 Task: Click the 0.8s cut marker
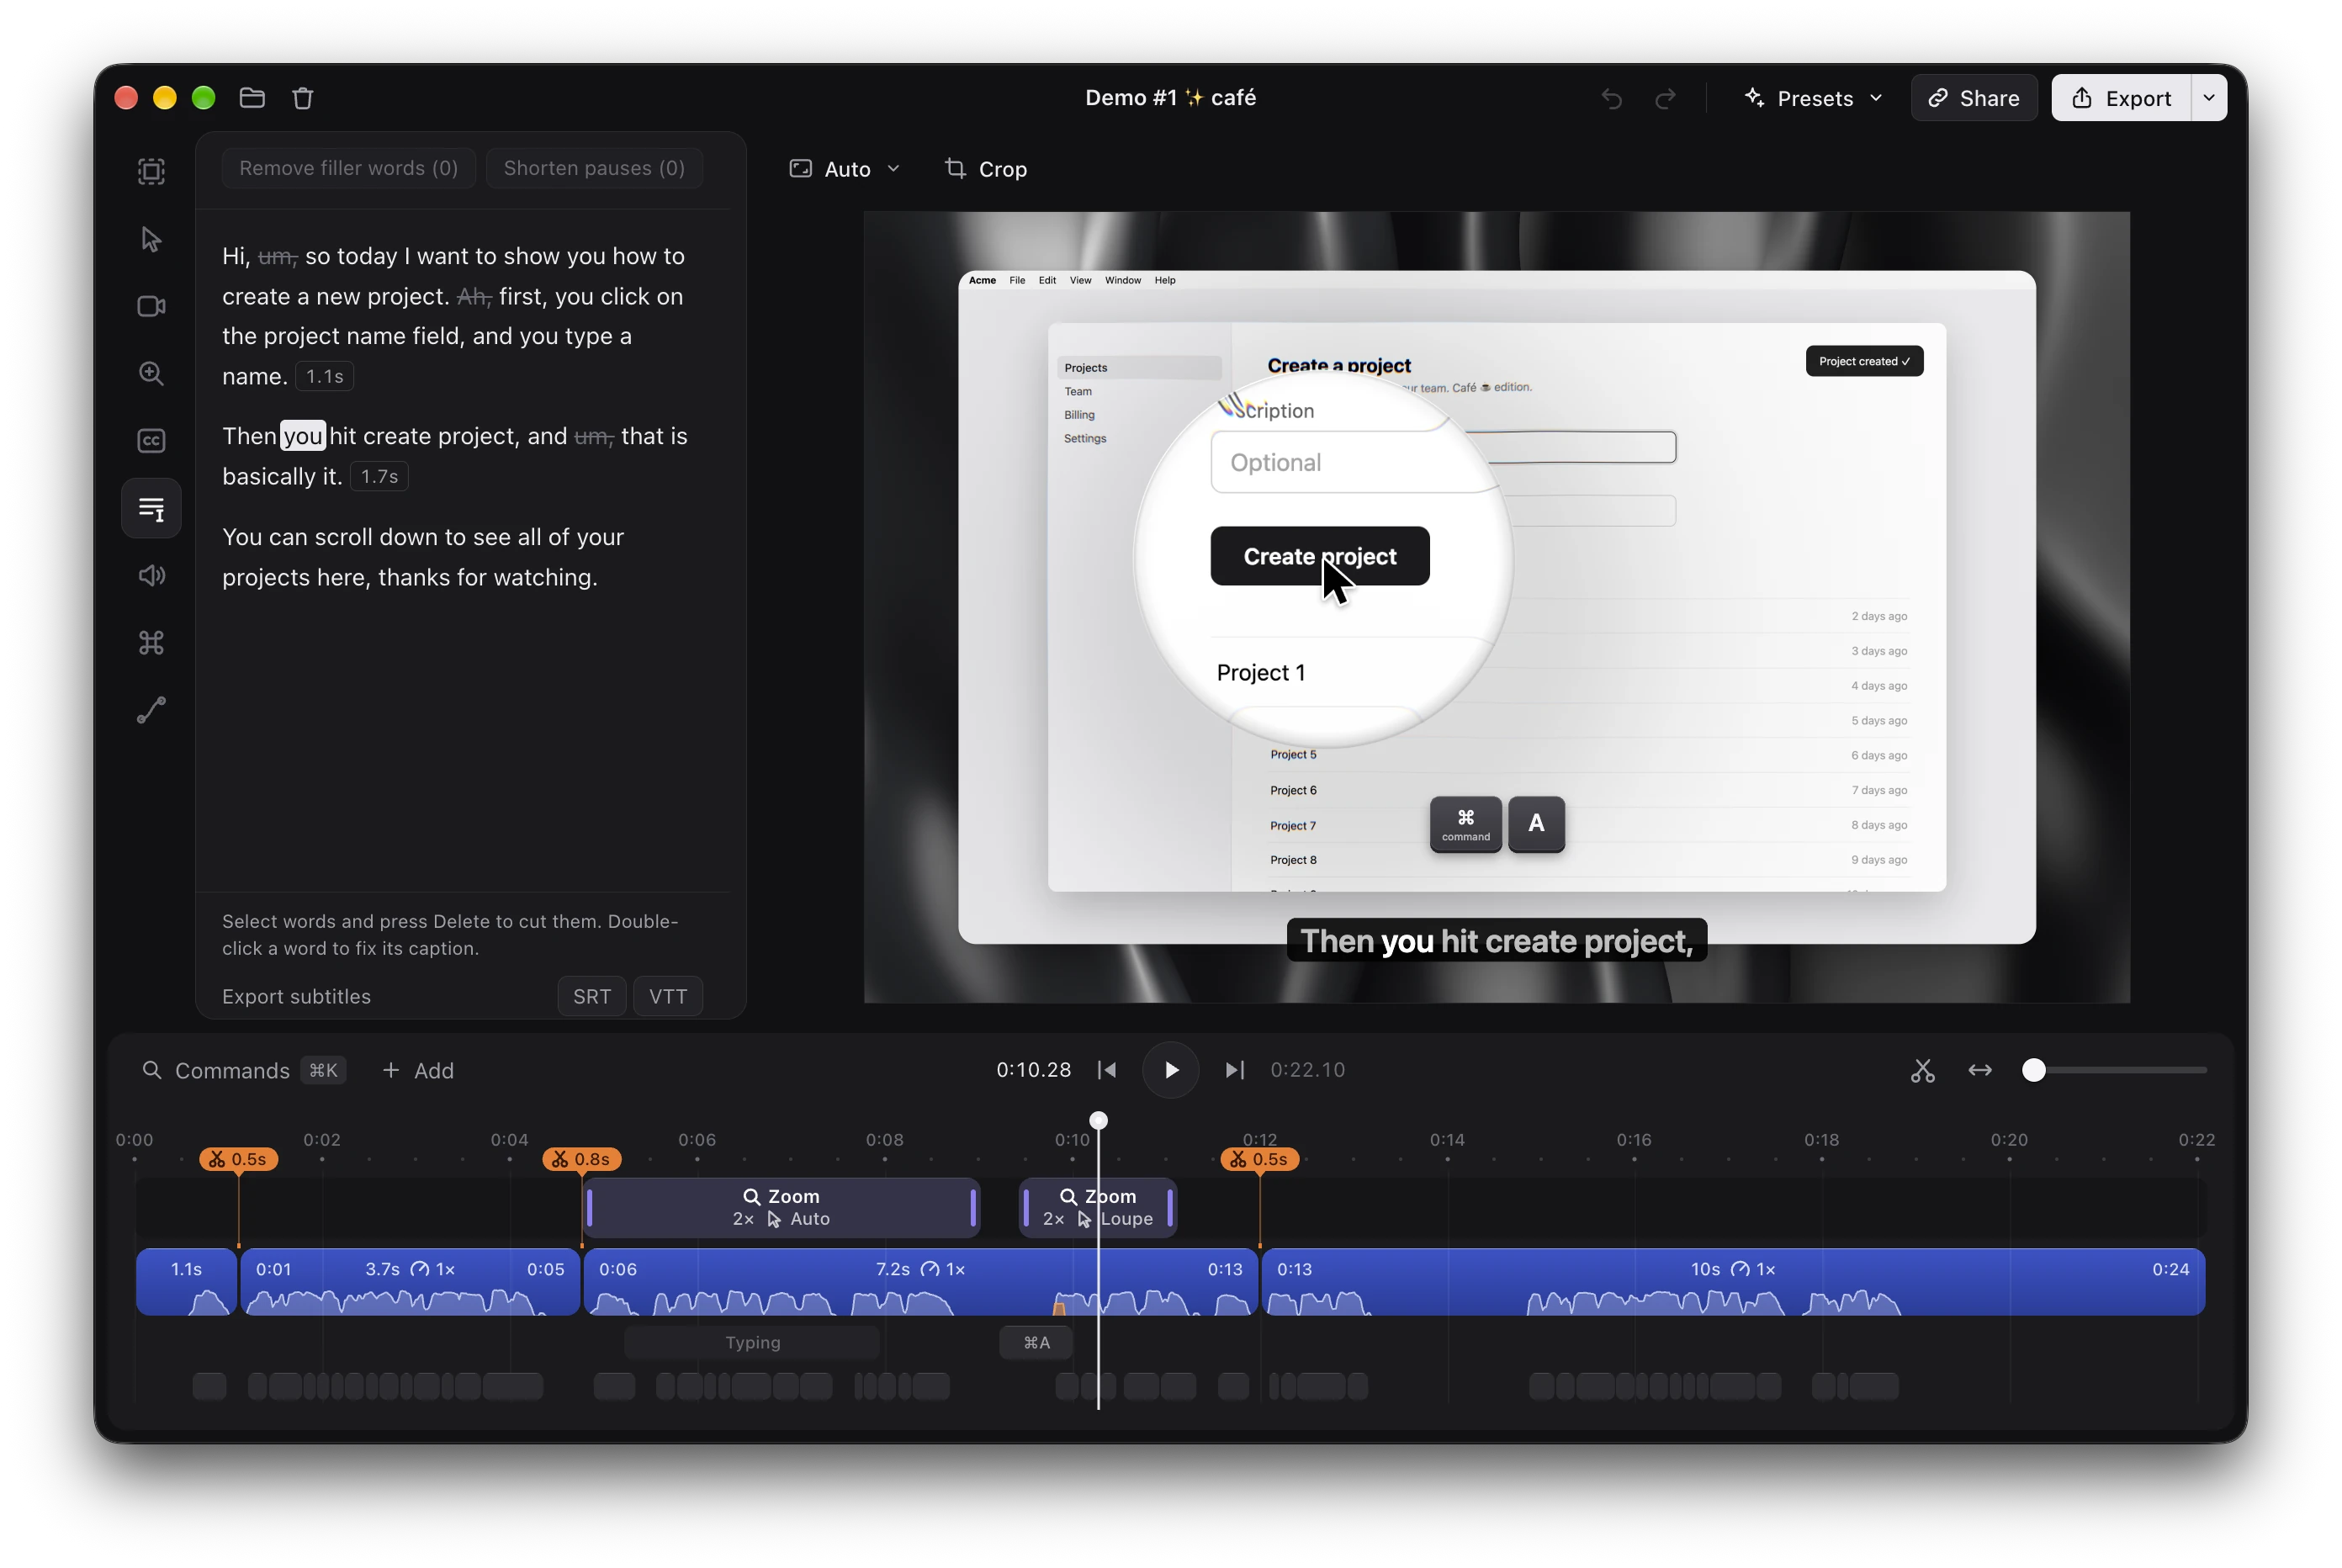[581, 1159]
